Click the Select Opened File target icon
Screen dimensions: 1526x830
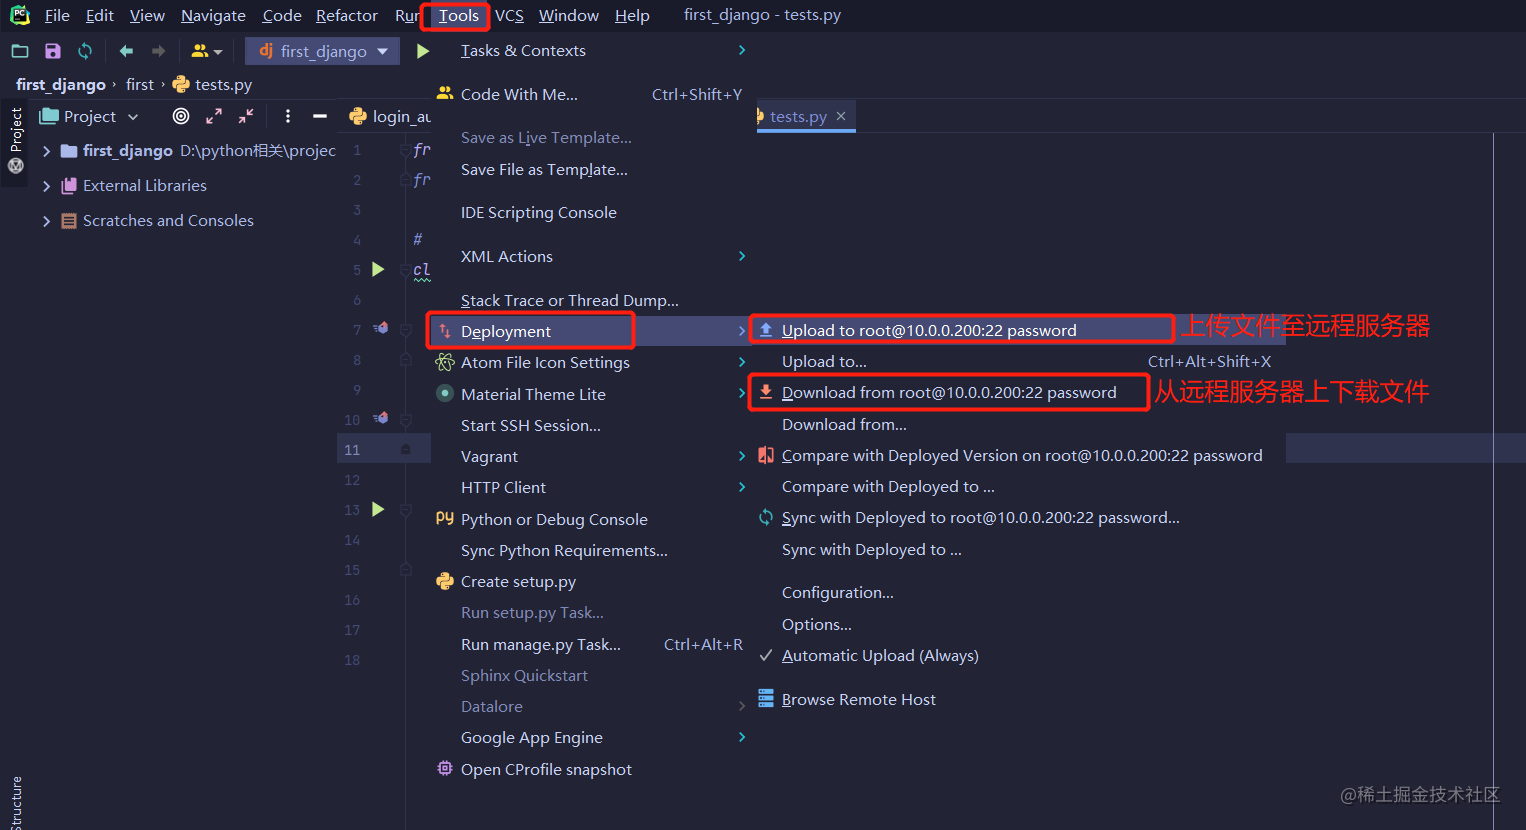(x=181, y=116)
